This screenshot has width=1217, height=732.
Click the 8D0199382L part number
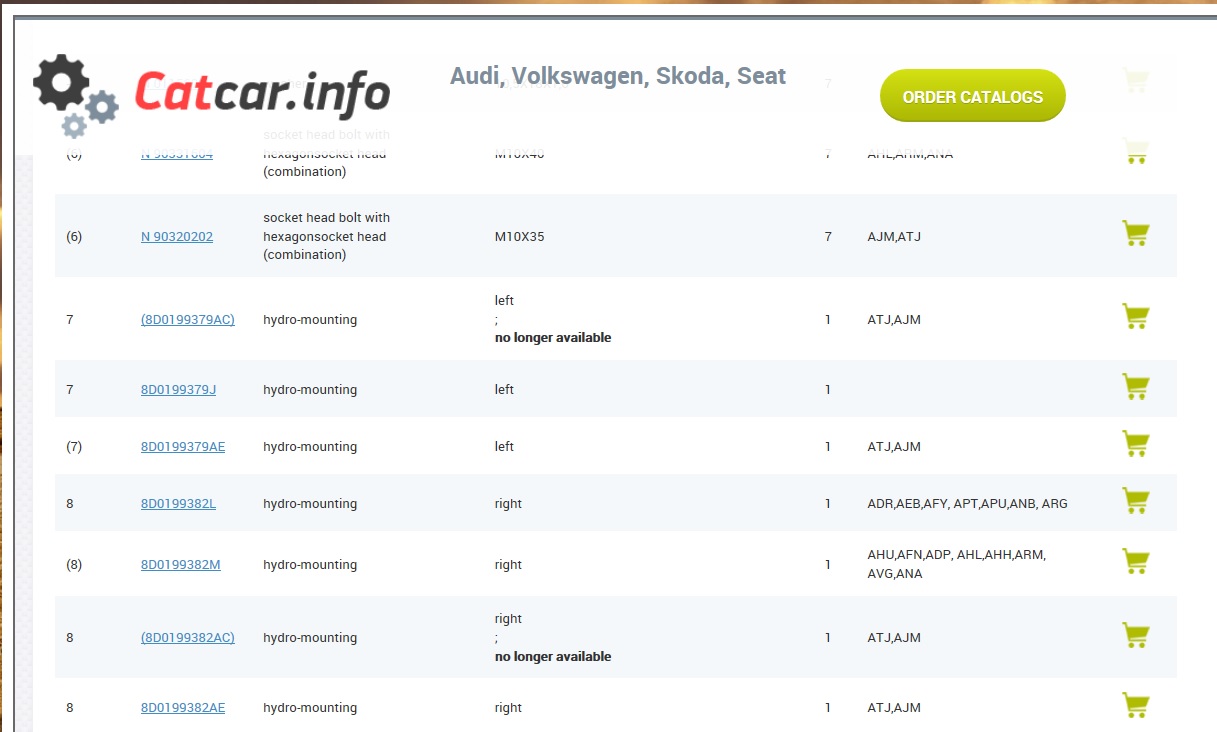pyautogui.click(x=178, y=504)
